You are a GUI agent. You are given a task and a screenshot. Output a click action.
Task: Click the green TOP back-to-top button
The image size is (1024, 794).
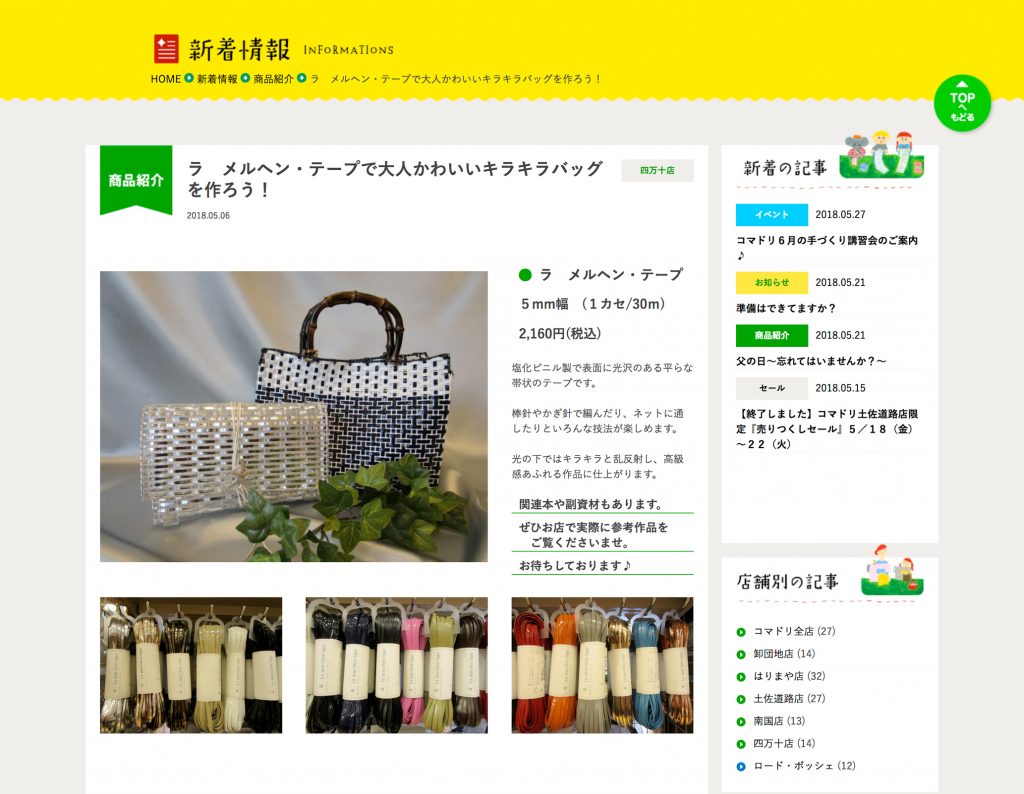[961, 103]
